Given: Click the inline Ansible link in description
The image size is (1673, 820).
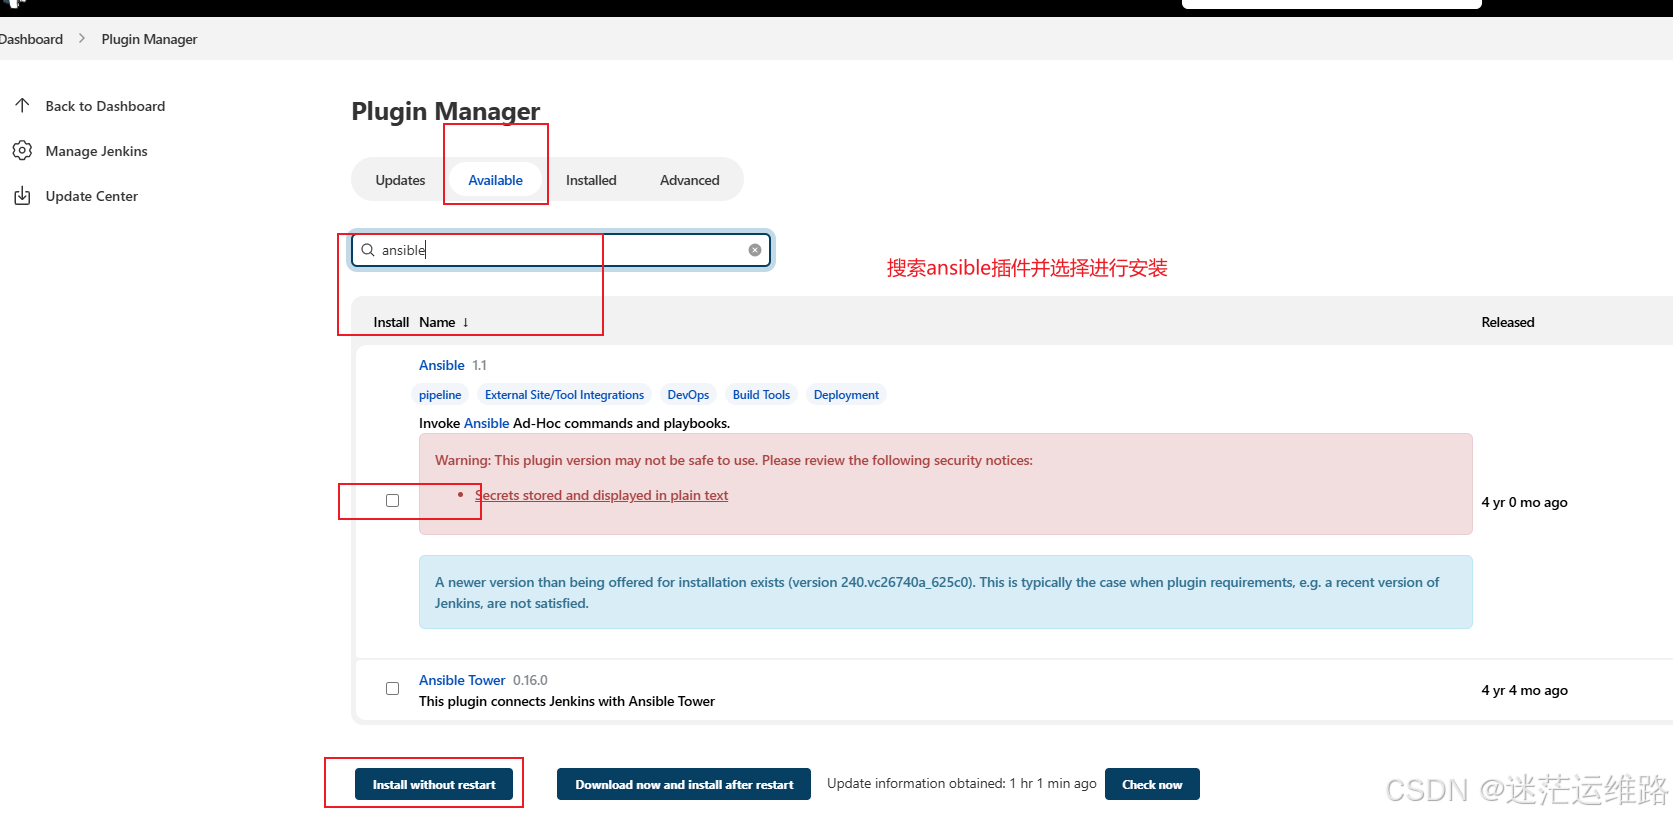Looking at the screenshot, I should pyautogui.click(x=486, y=423).
